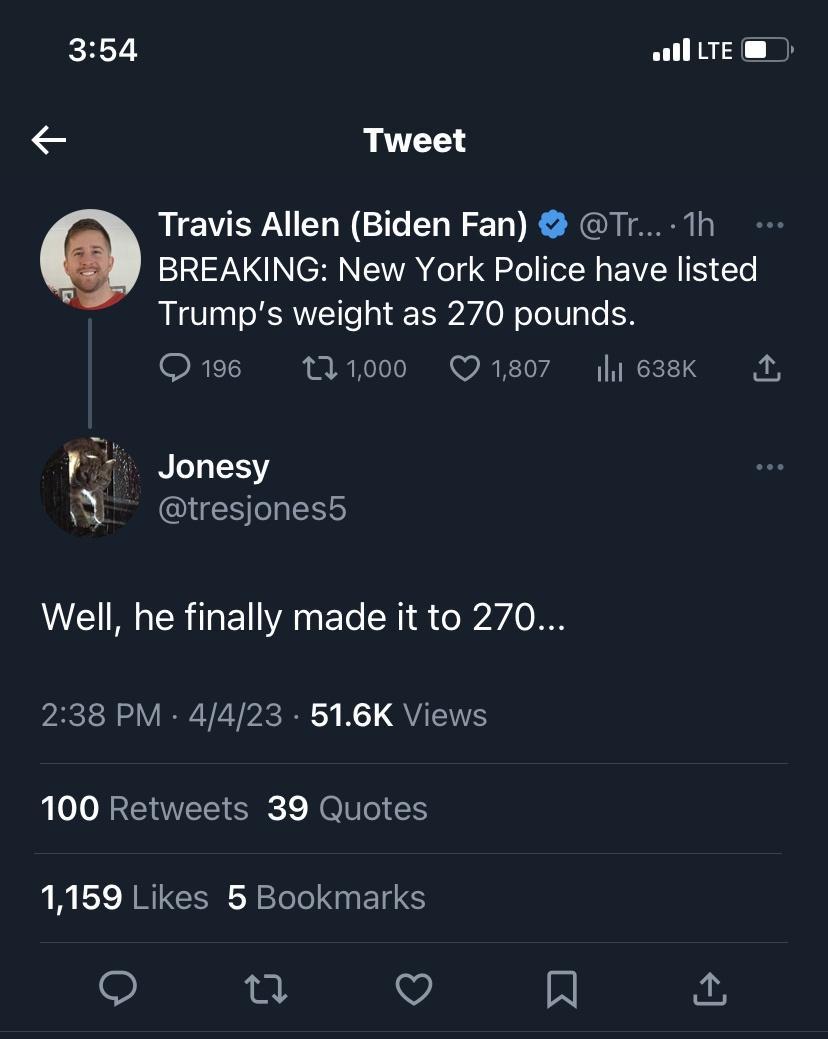This screenshot has height=1039, width=828.
Task: Tap the Tweet header title
Action: point(413,140)
